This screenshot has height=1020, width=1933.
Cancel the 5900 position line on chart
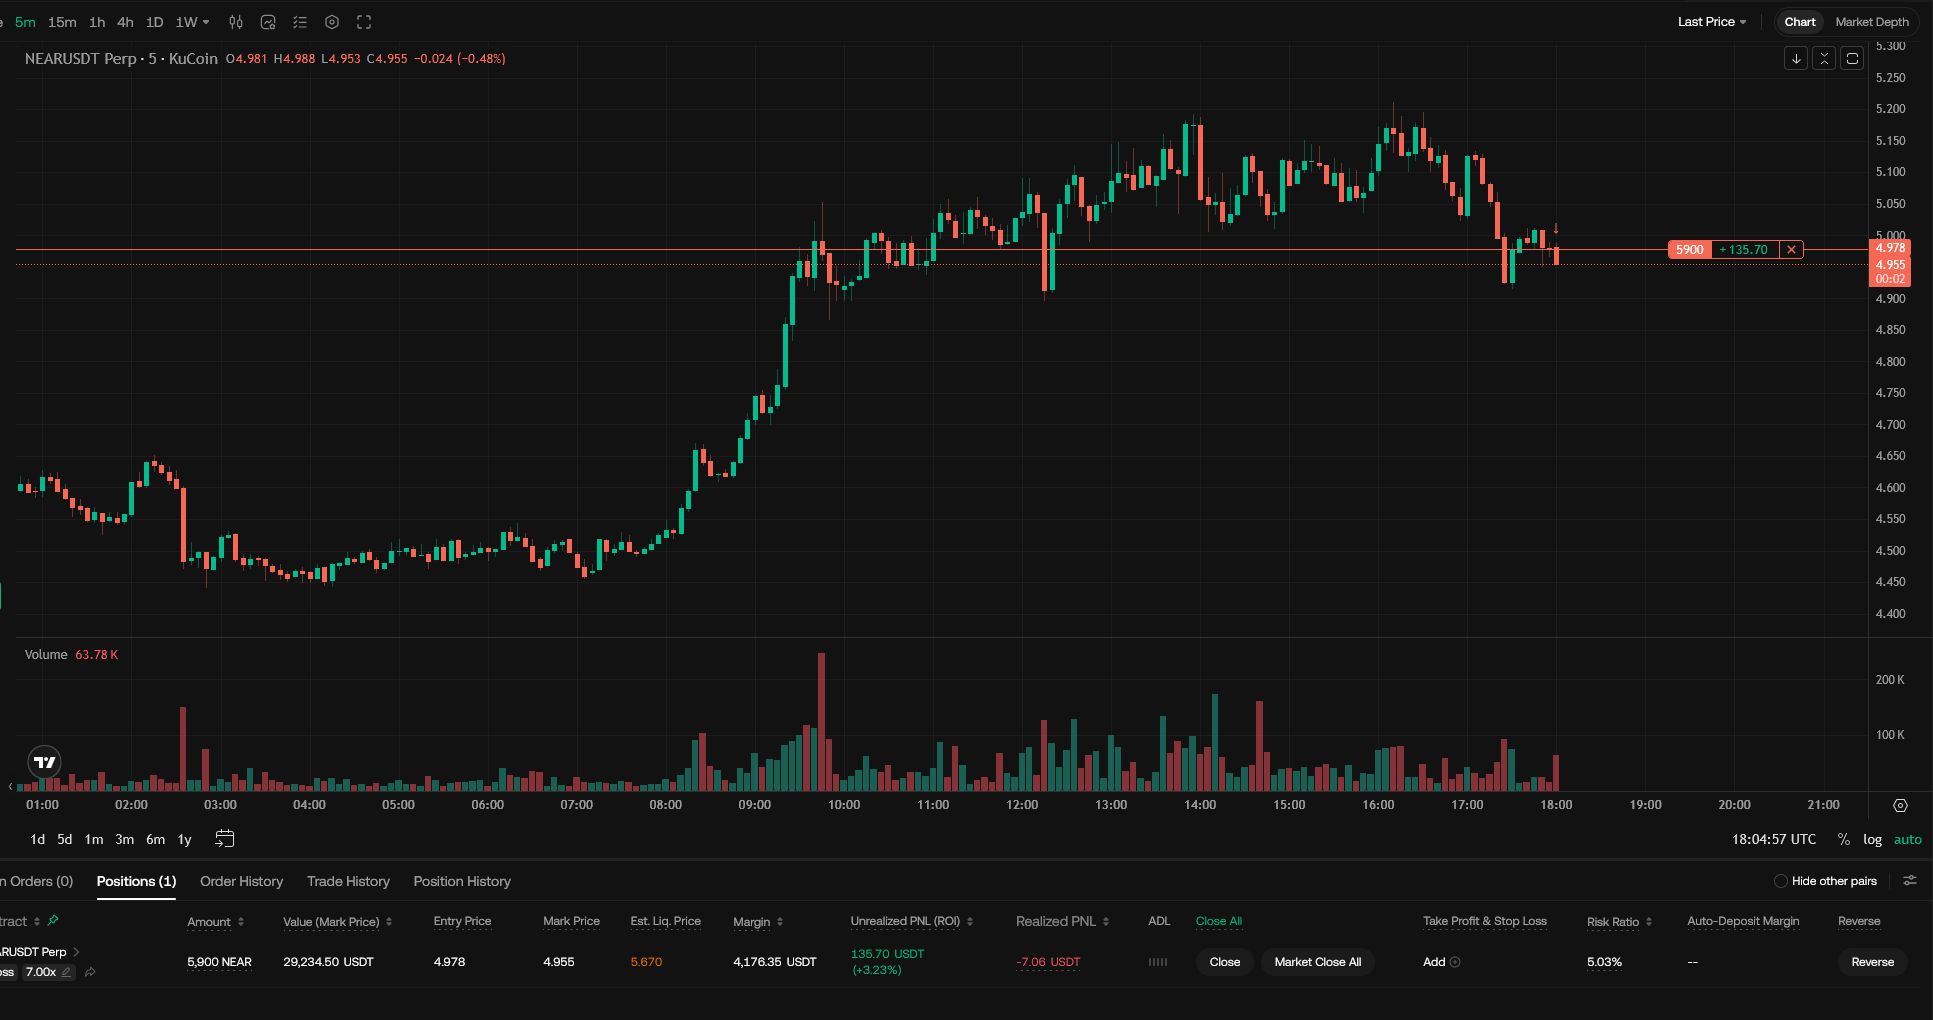(x=1791, y=250)
